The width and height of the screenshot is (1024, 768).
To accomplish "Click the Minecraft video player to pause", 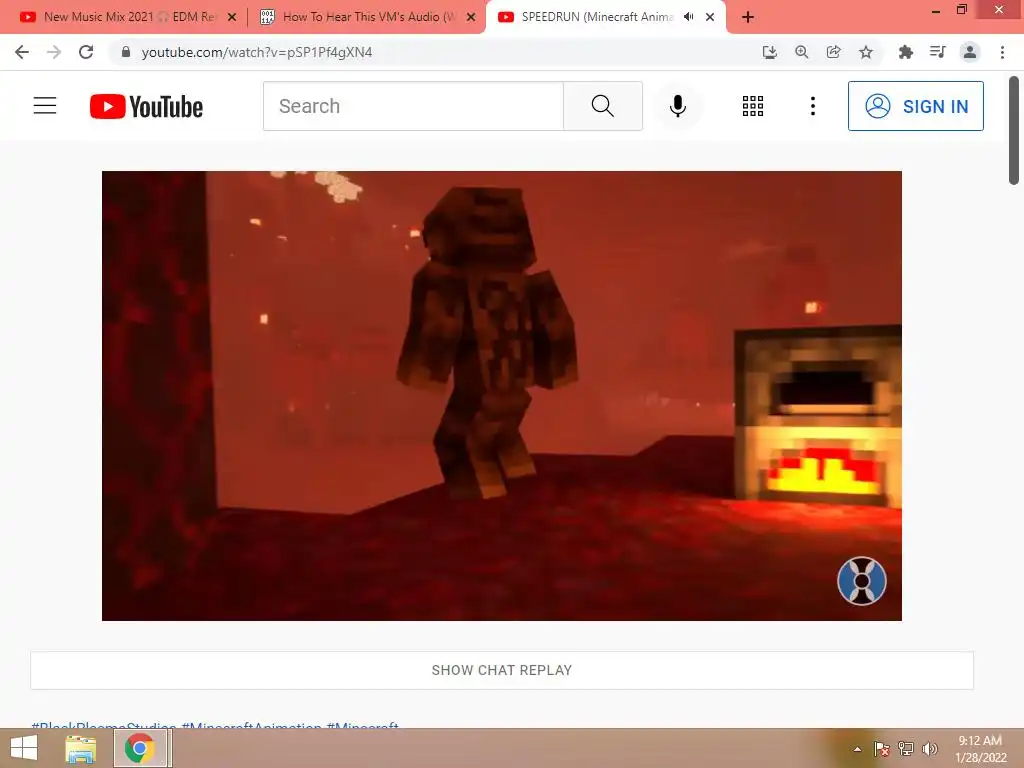I will (x=502, y=396).
